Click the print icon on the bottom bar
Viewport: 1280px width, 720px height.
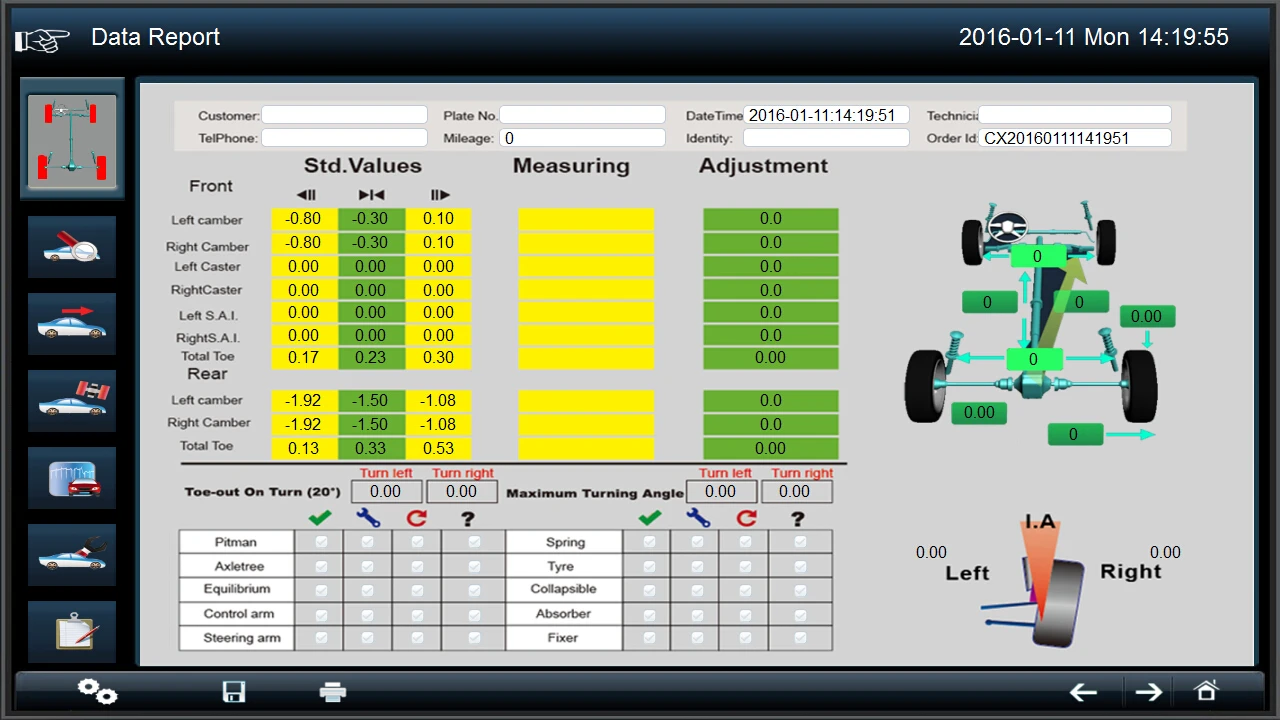(x=332, y=691)
